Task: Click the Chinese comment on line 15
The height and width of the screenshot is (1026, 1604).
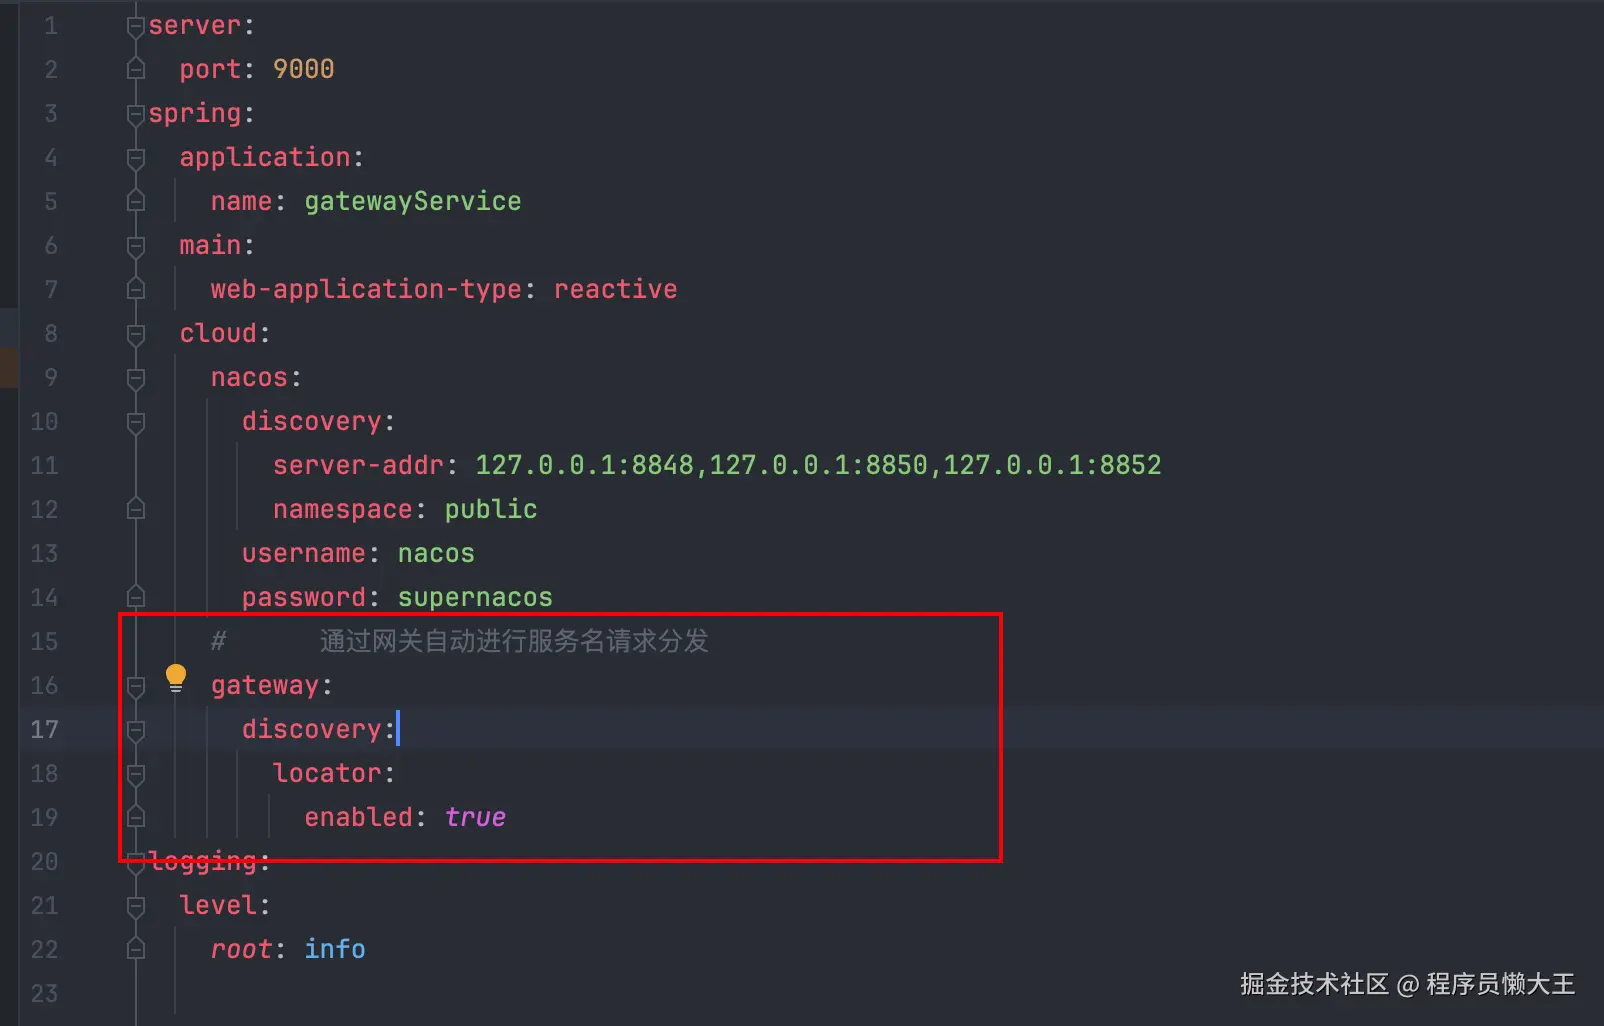Action: click(514, 642)
